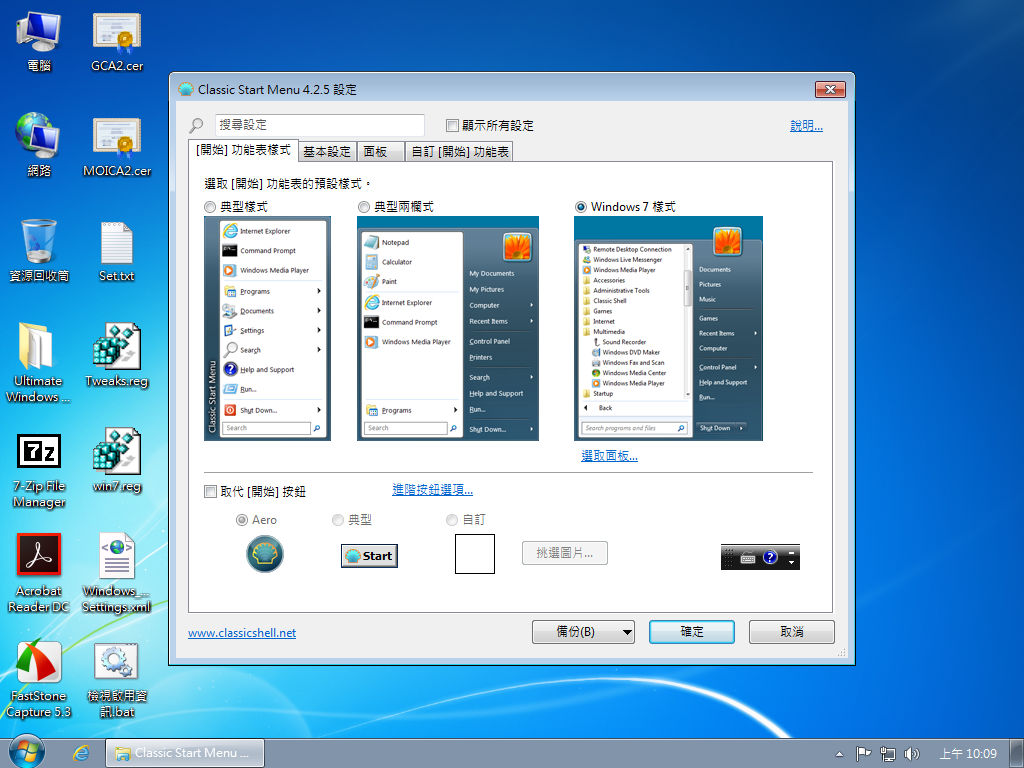This screenshot has height=768, width=1024.
Task: Select the GCA2.cer certificate icon
Action: pyautogui.click(x=117, y=42)
